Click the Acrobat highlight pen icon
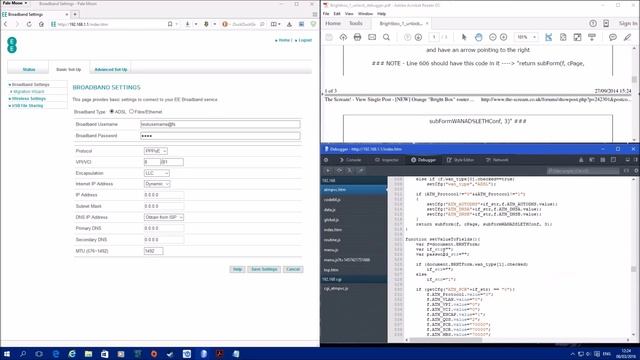This screenshot has width=640, height=360. pyautogui.click(x=627, y=37)
